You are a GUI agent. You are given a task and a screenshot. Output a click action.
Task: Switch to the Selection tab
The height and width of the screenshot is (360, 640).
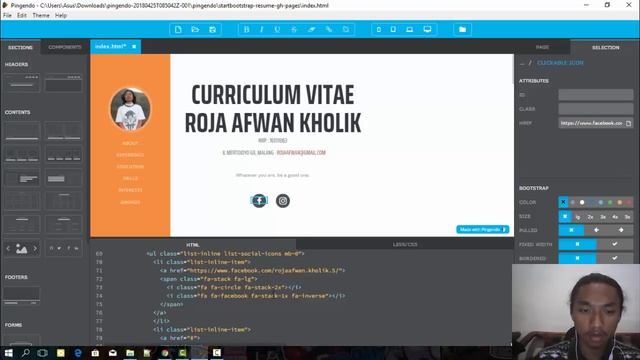point(605,47)
